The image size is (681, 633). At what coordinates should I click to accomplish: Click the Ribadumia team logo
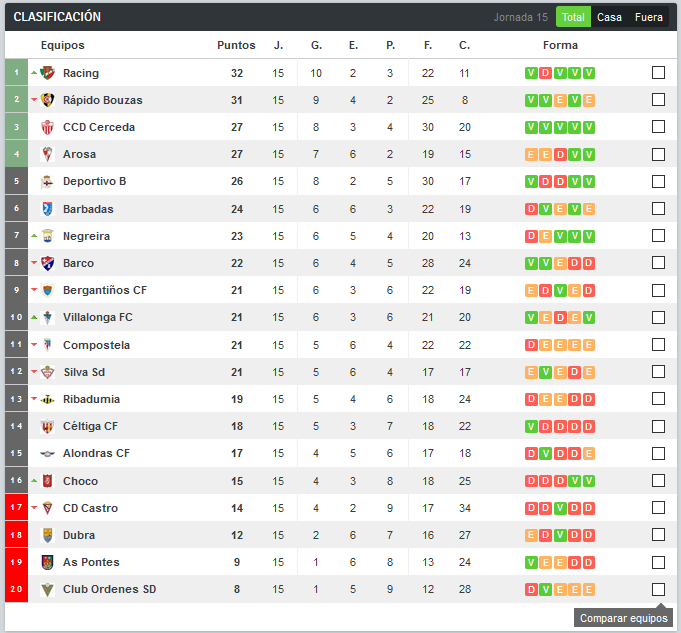pos(47,399)
